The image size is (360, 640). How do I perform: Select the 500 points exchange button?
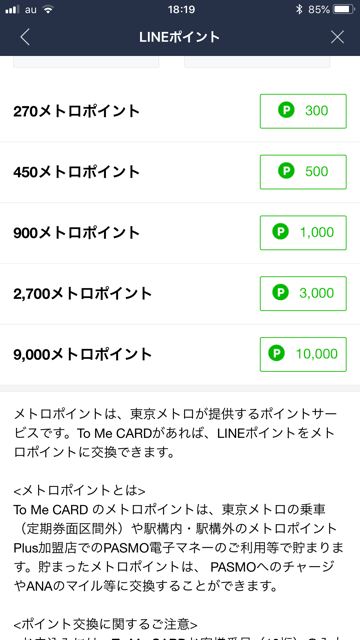303,172
